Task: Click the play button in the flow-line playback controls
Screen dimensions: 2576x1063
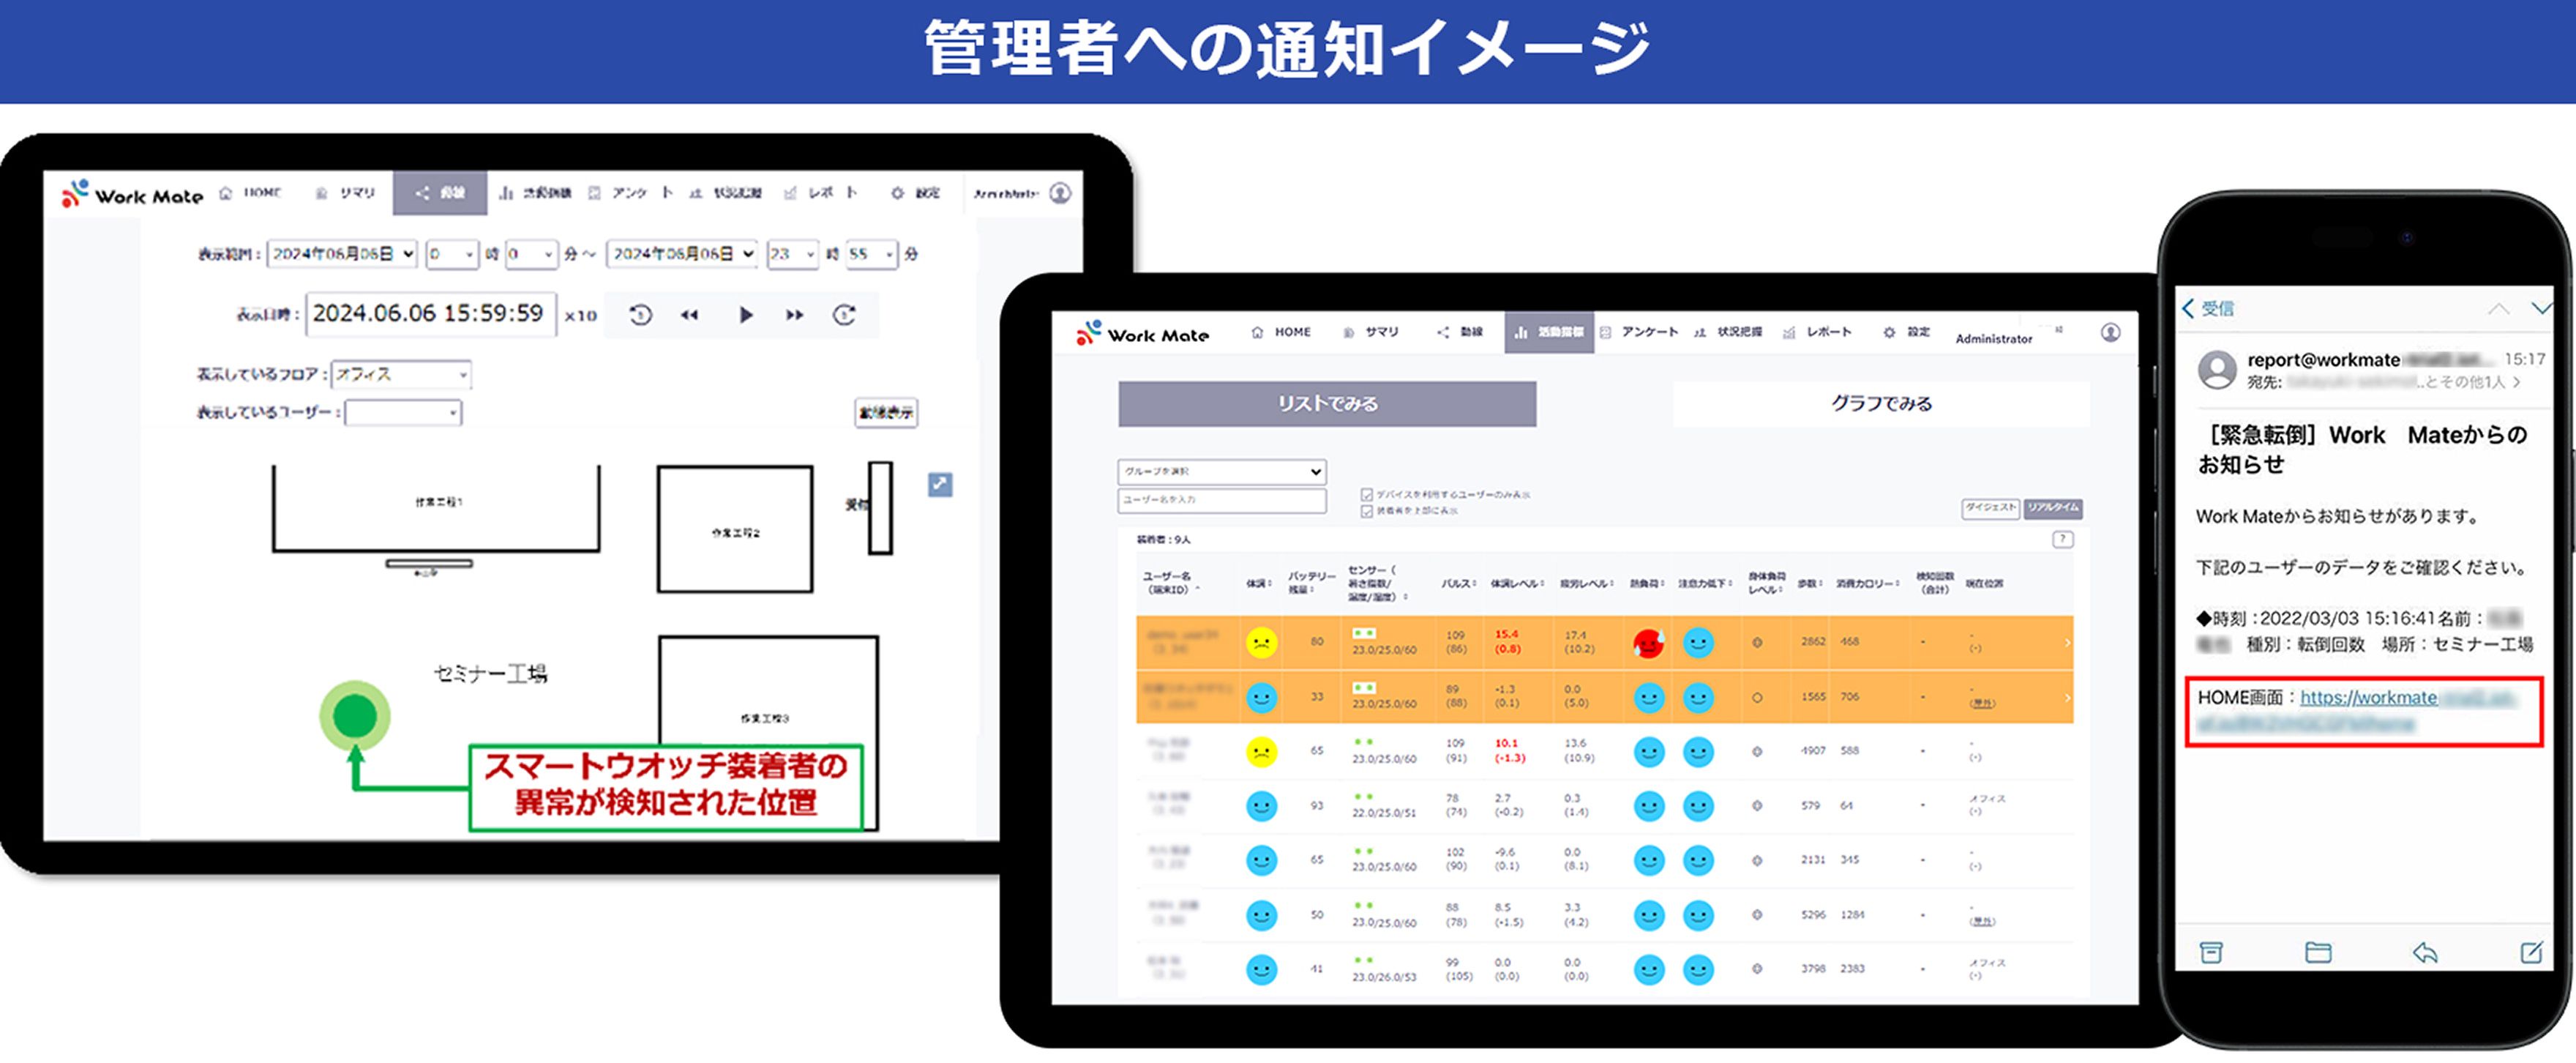Action: pyautogui.click(x=745, y=315)
